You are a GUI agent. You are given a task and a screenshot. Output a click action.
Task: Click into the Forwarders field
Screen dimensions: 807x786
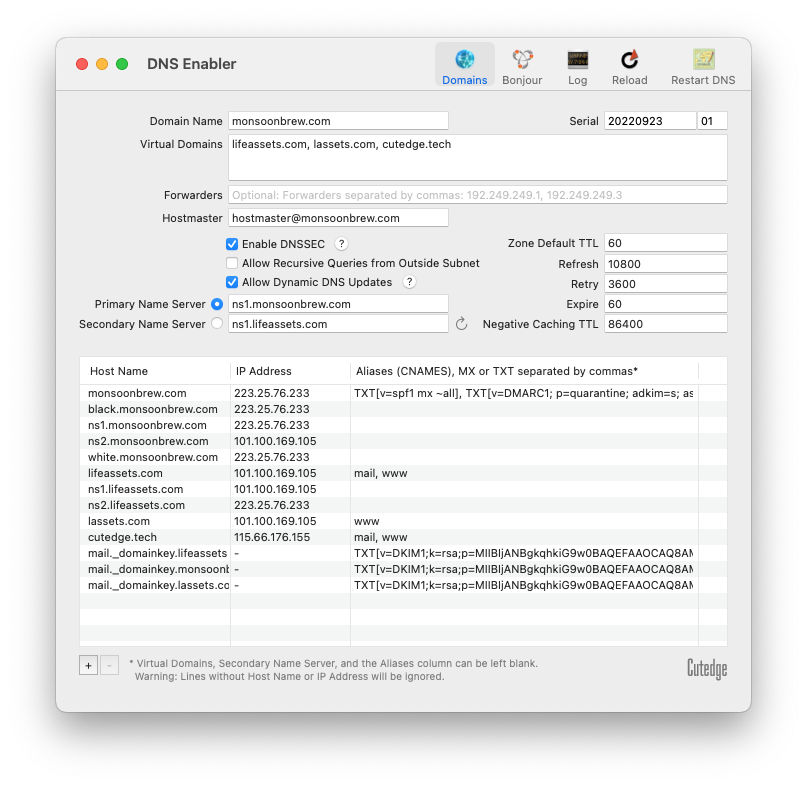477,195
